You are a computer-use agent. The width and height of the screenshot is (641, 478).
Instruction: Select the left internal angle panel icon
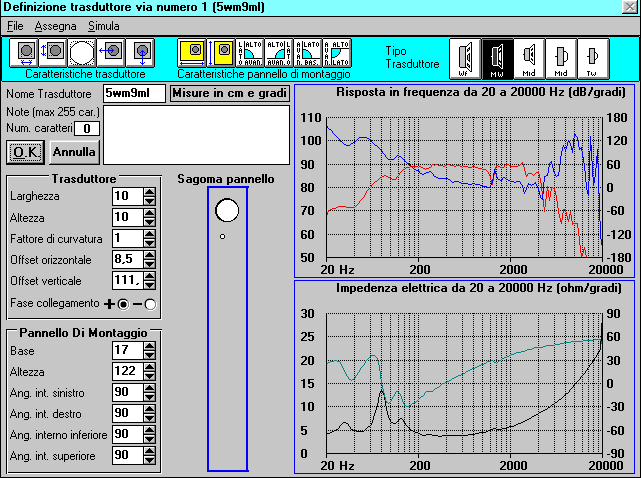point(250,53)
